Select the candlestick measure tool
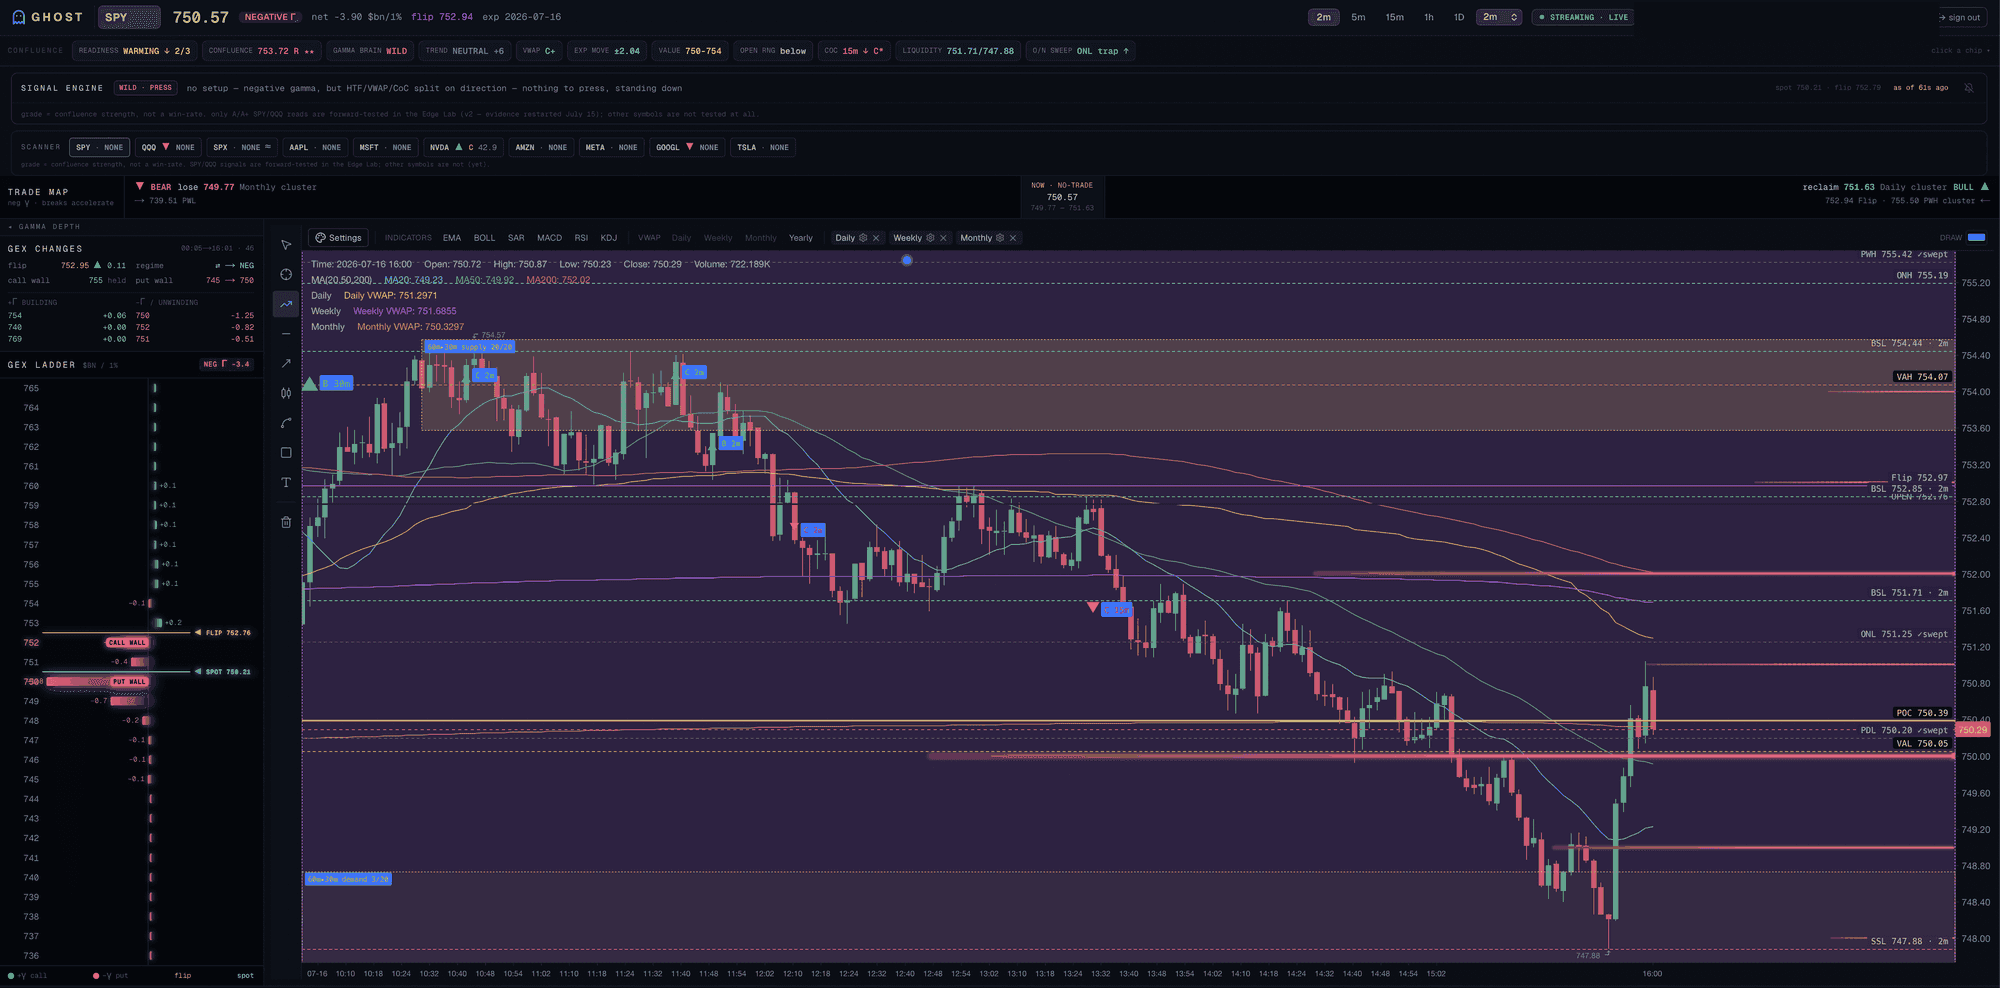This screenshot has width=2000, height=988. 286,393
